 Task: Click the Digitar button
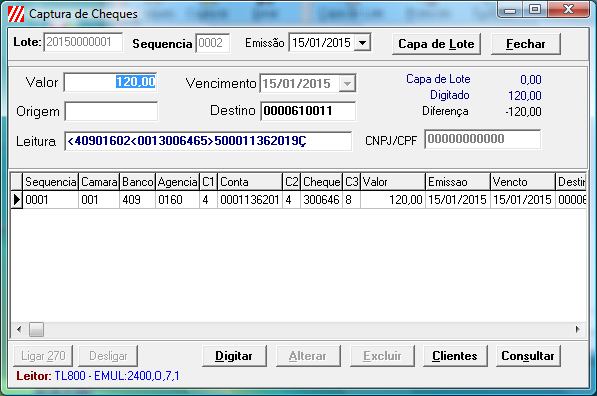tap(234, 356)
